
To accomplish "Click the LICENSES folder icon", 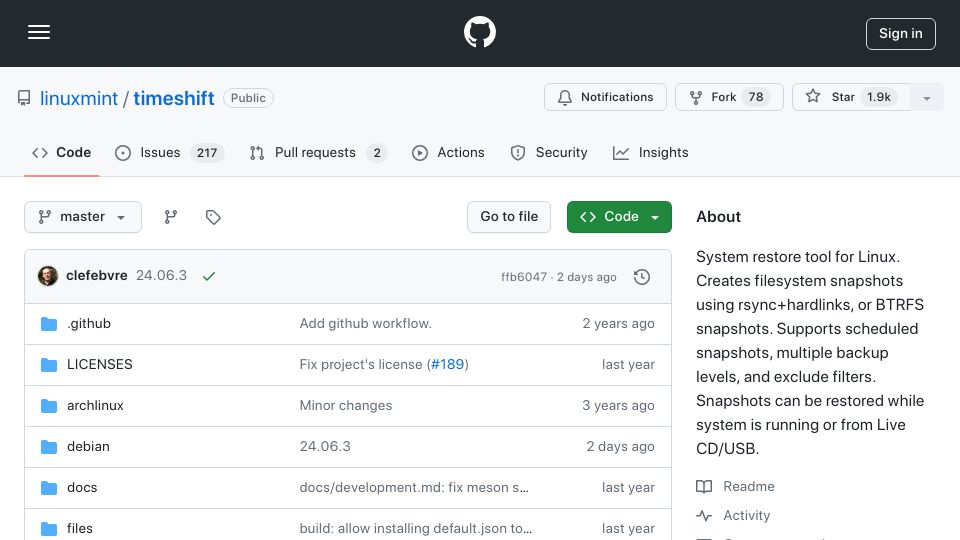I will [49, 365].
